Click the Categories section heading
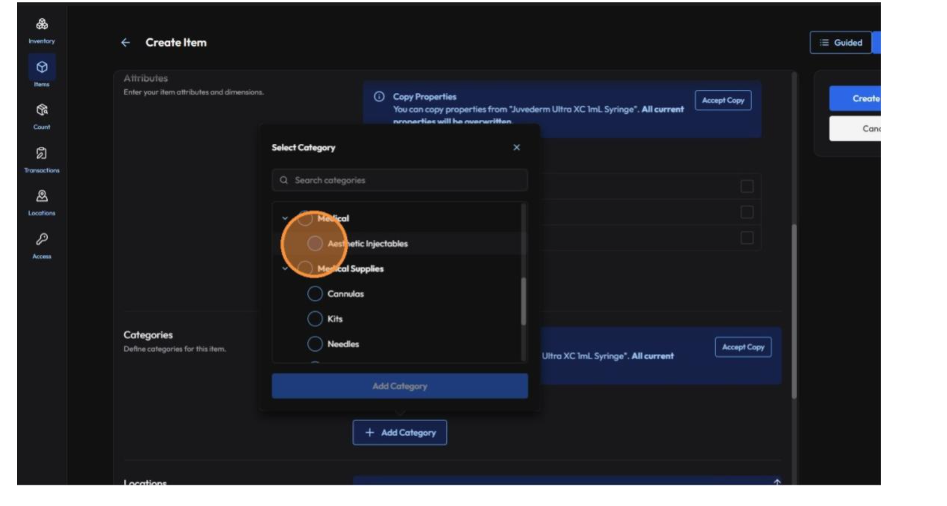 coord(148,335)
